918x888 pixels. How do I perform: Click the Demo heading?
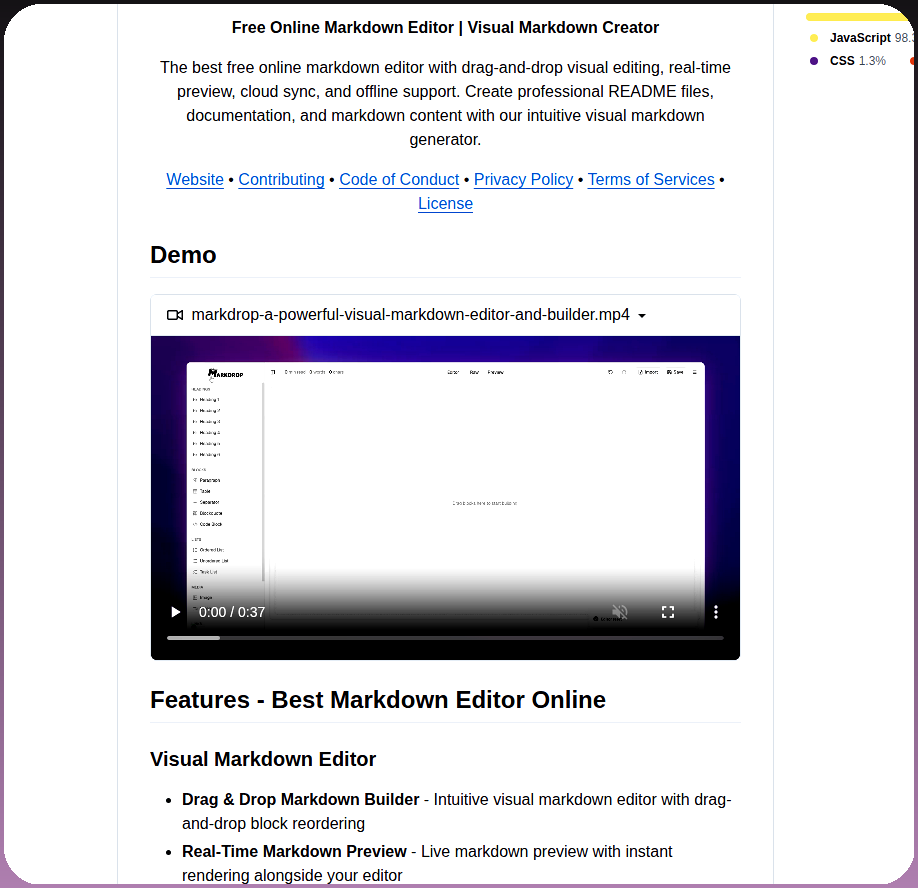pyautogui.click(x=183, y=255)
